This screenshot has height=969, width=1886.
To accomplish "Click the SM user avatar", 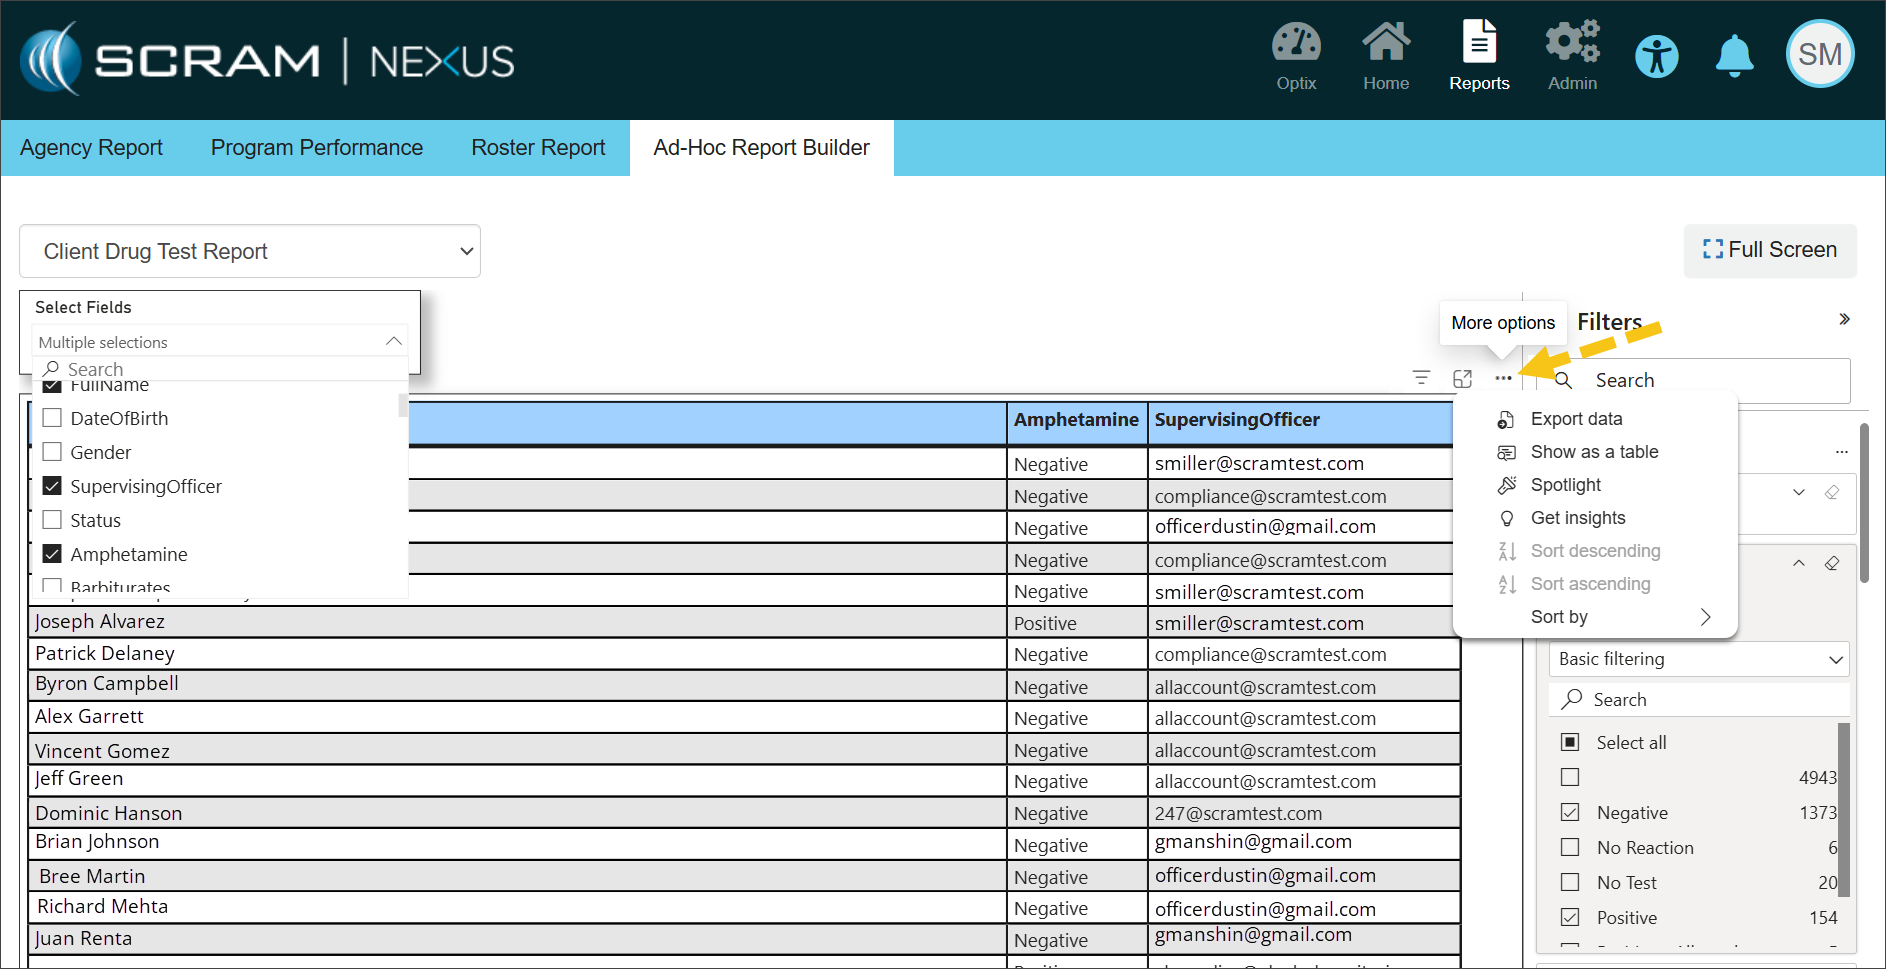I will (1820, 55).
